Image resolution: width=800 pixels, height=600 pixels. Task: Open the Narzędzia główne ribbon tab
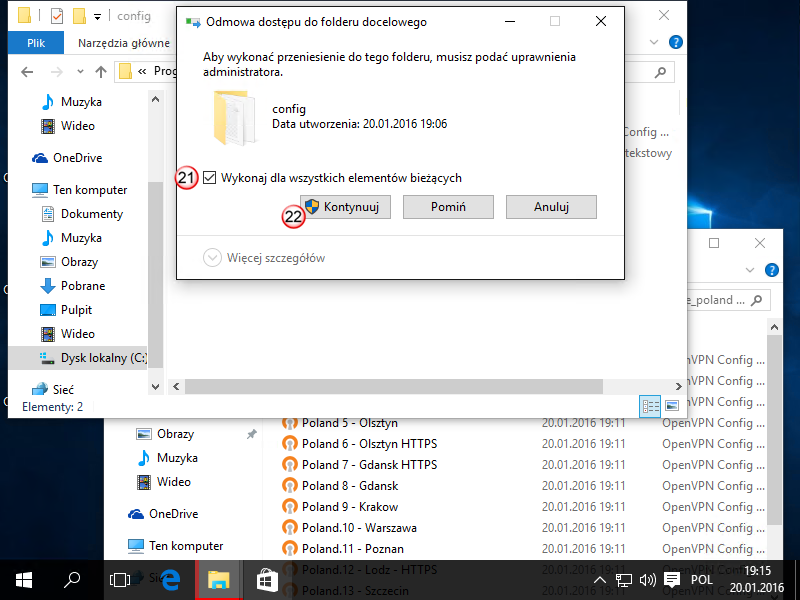coord(123,43)
